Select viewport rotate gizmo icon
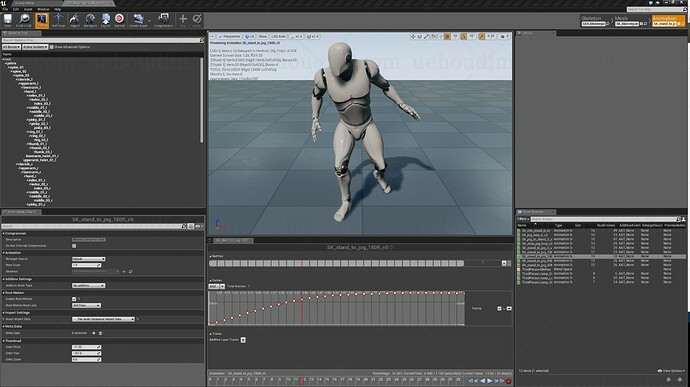Viewport: 690px width, 387px height. click(419, 37)
